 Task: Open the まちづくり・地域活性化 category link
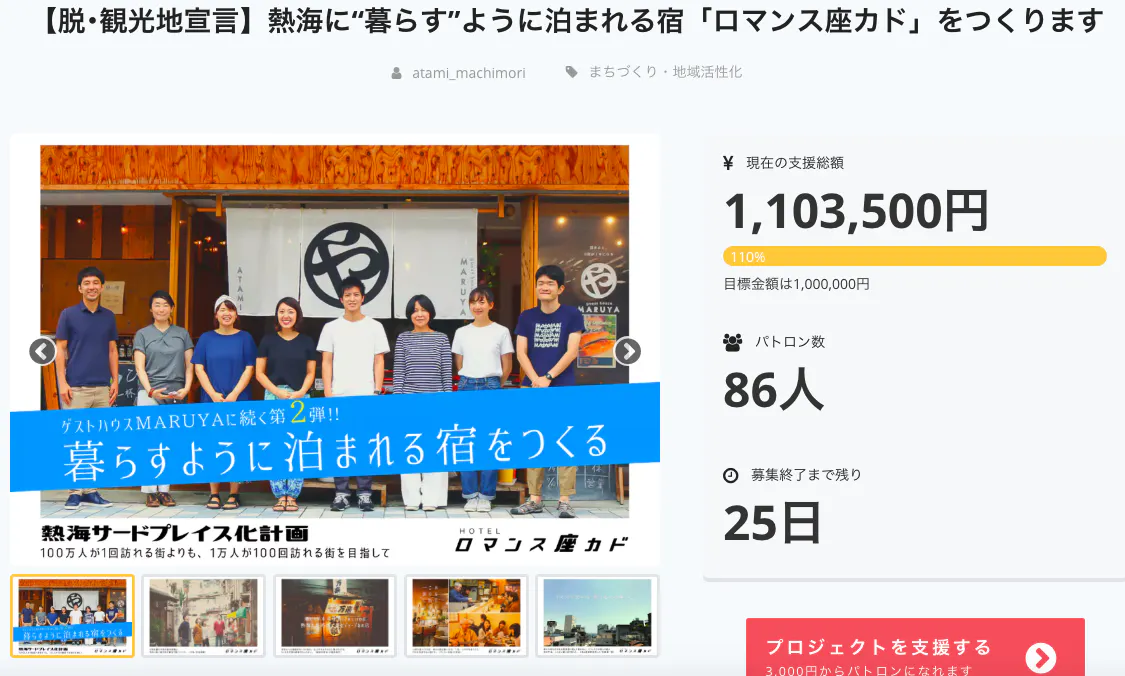point(665,72)
